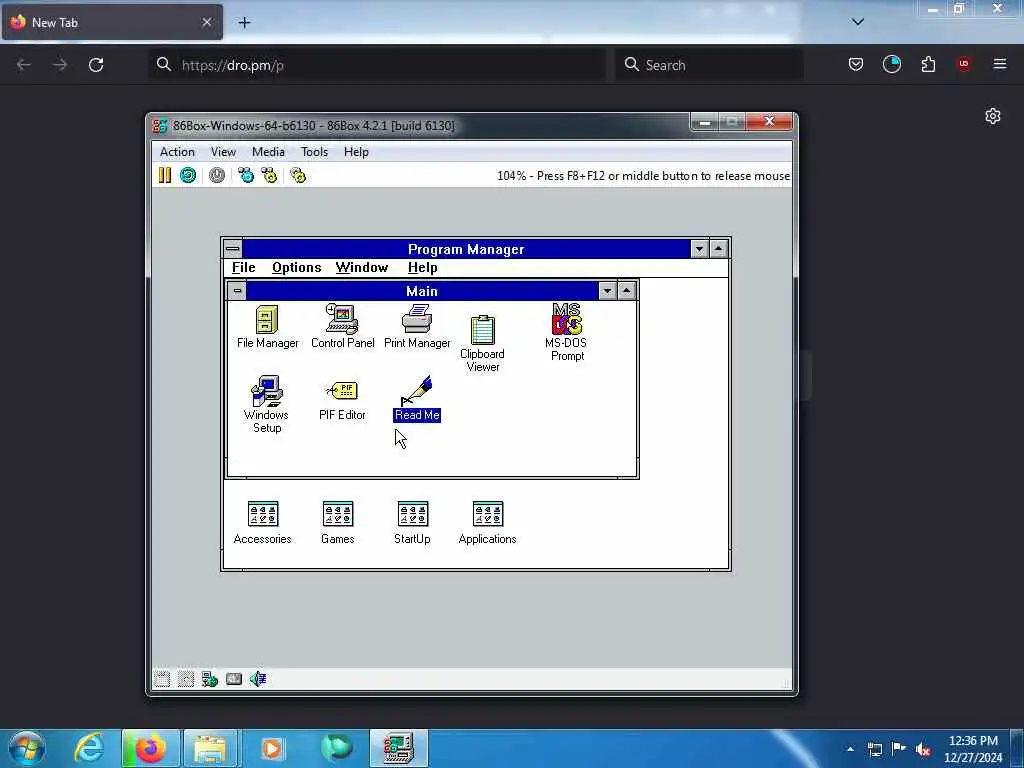Open Program Manager File menu
The height and width of the screenshot is (768, 1024).
(244, 268)
